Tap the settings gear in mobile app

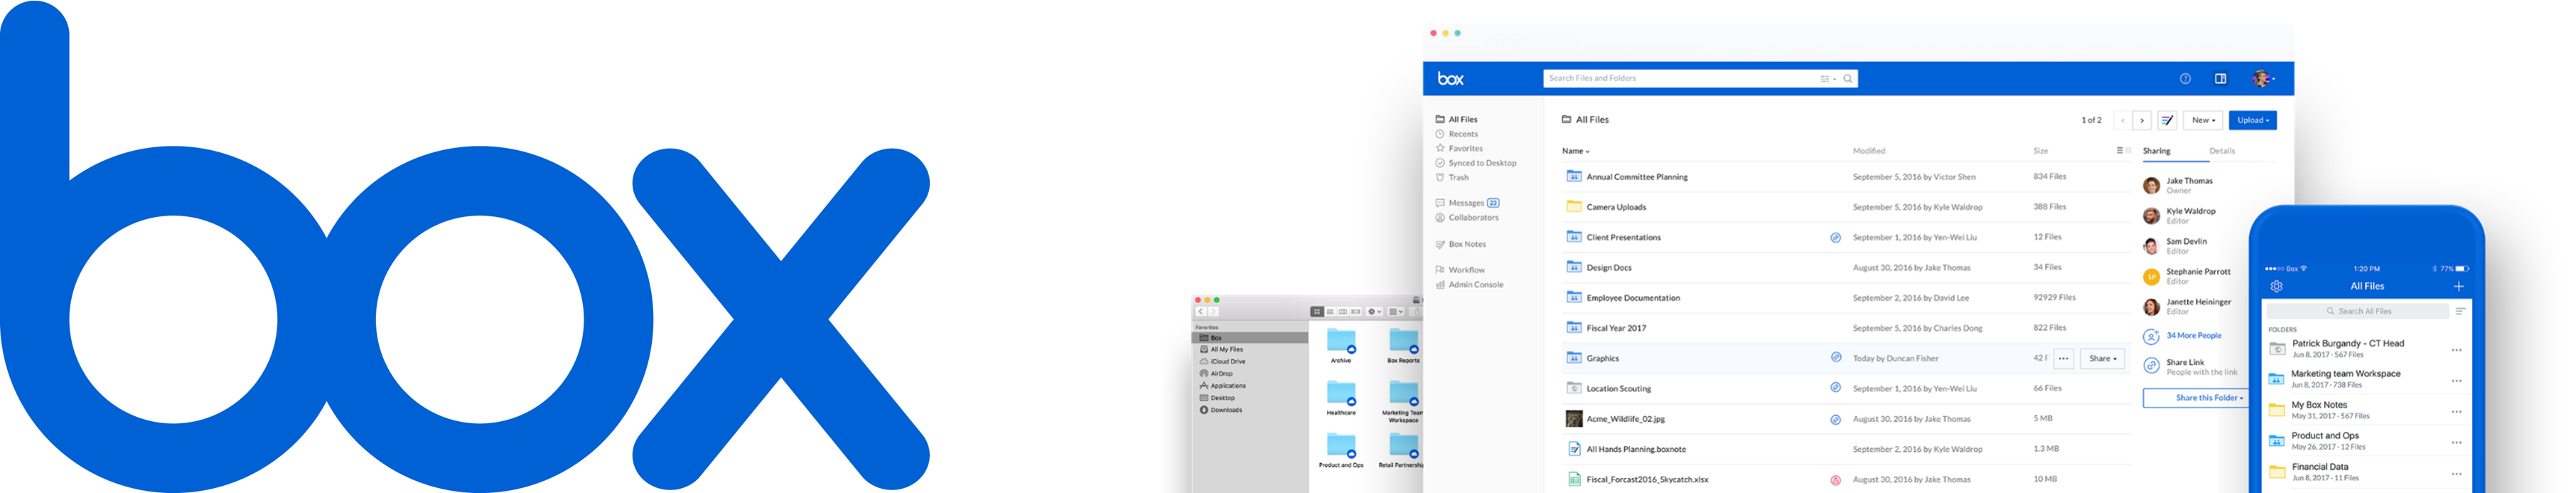click(x=2276, y=287)
